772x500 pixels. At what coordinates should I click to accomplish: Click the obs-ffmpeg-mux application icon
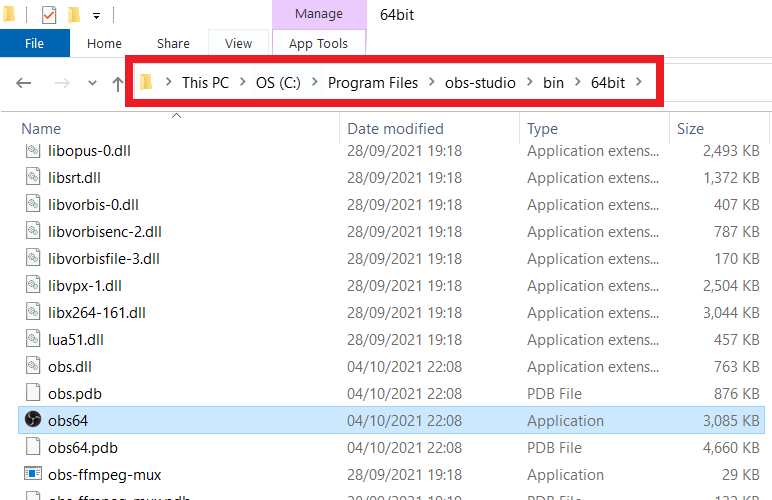coord(32,474)
